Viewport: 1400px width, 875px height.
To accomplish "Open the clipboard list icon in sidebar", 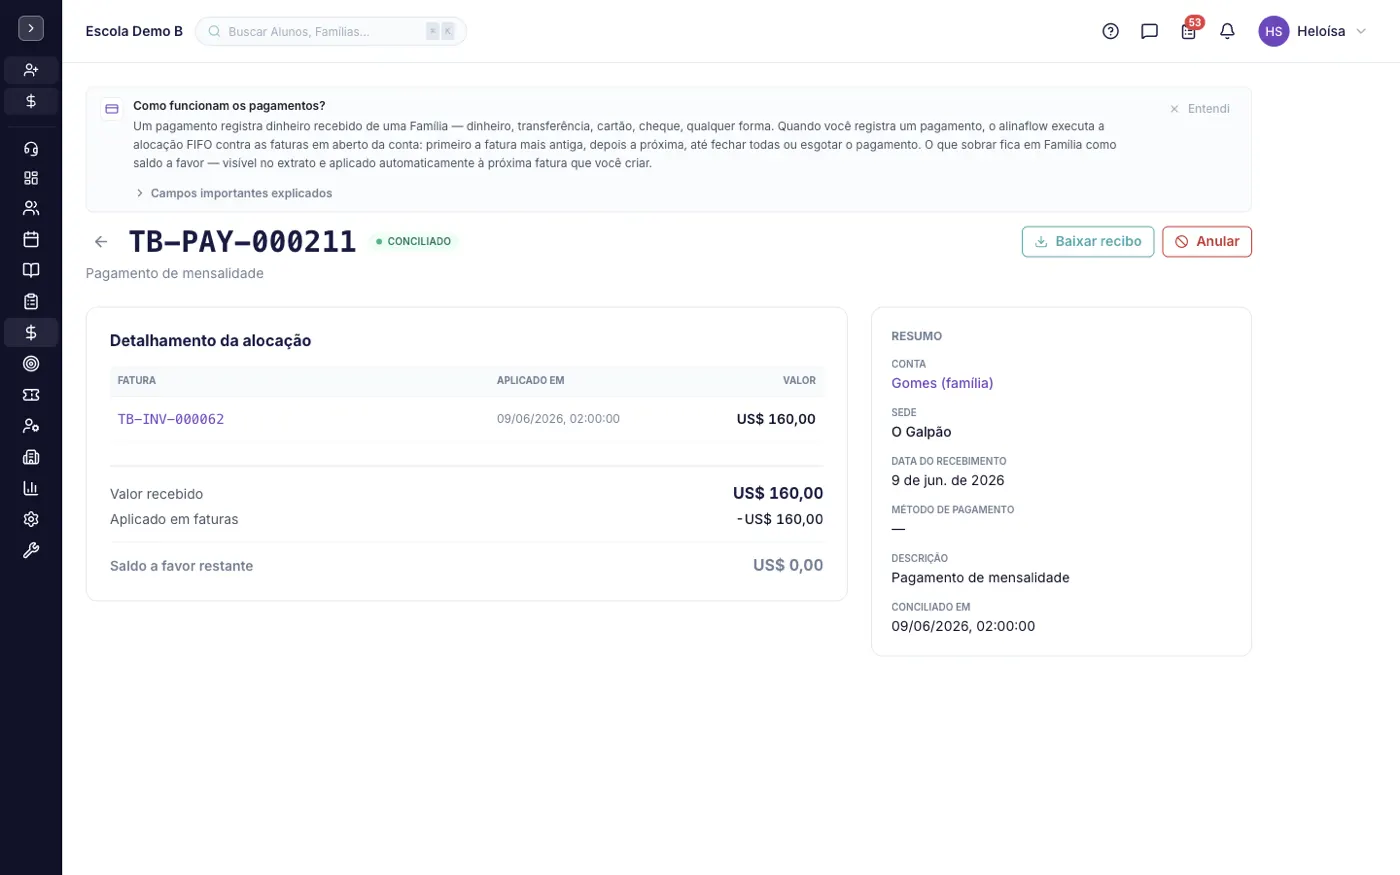I will click(x=31, y=301).
